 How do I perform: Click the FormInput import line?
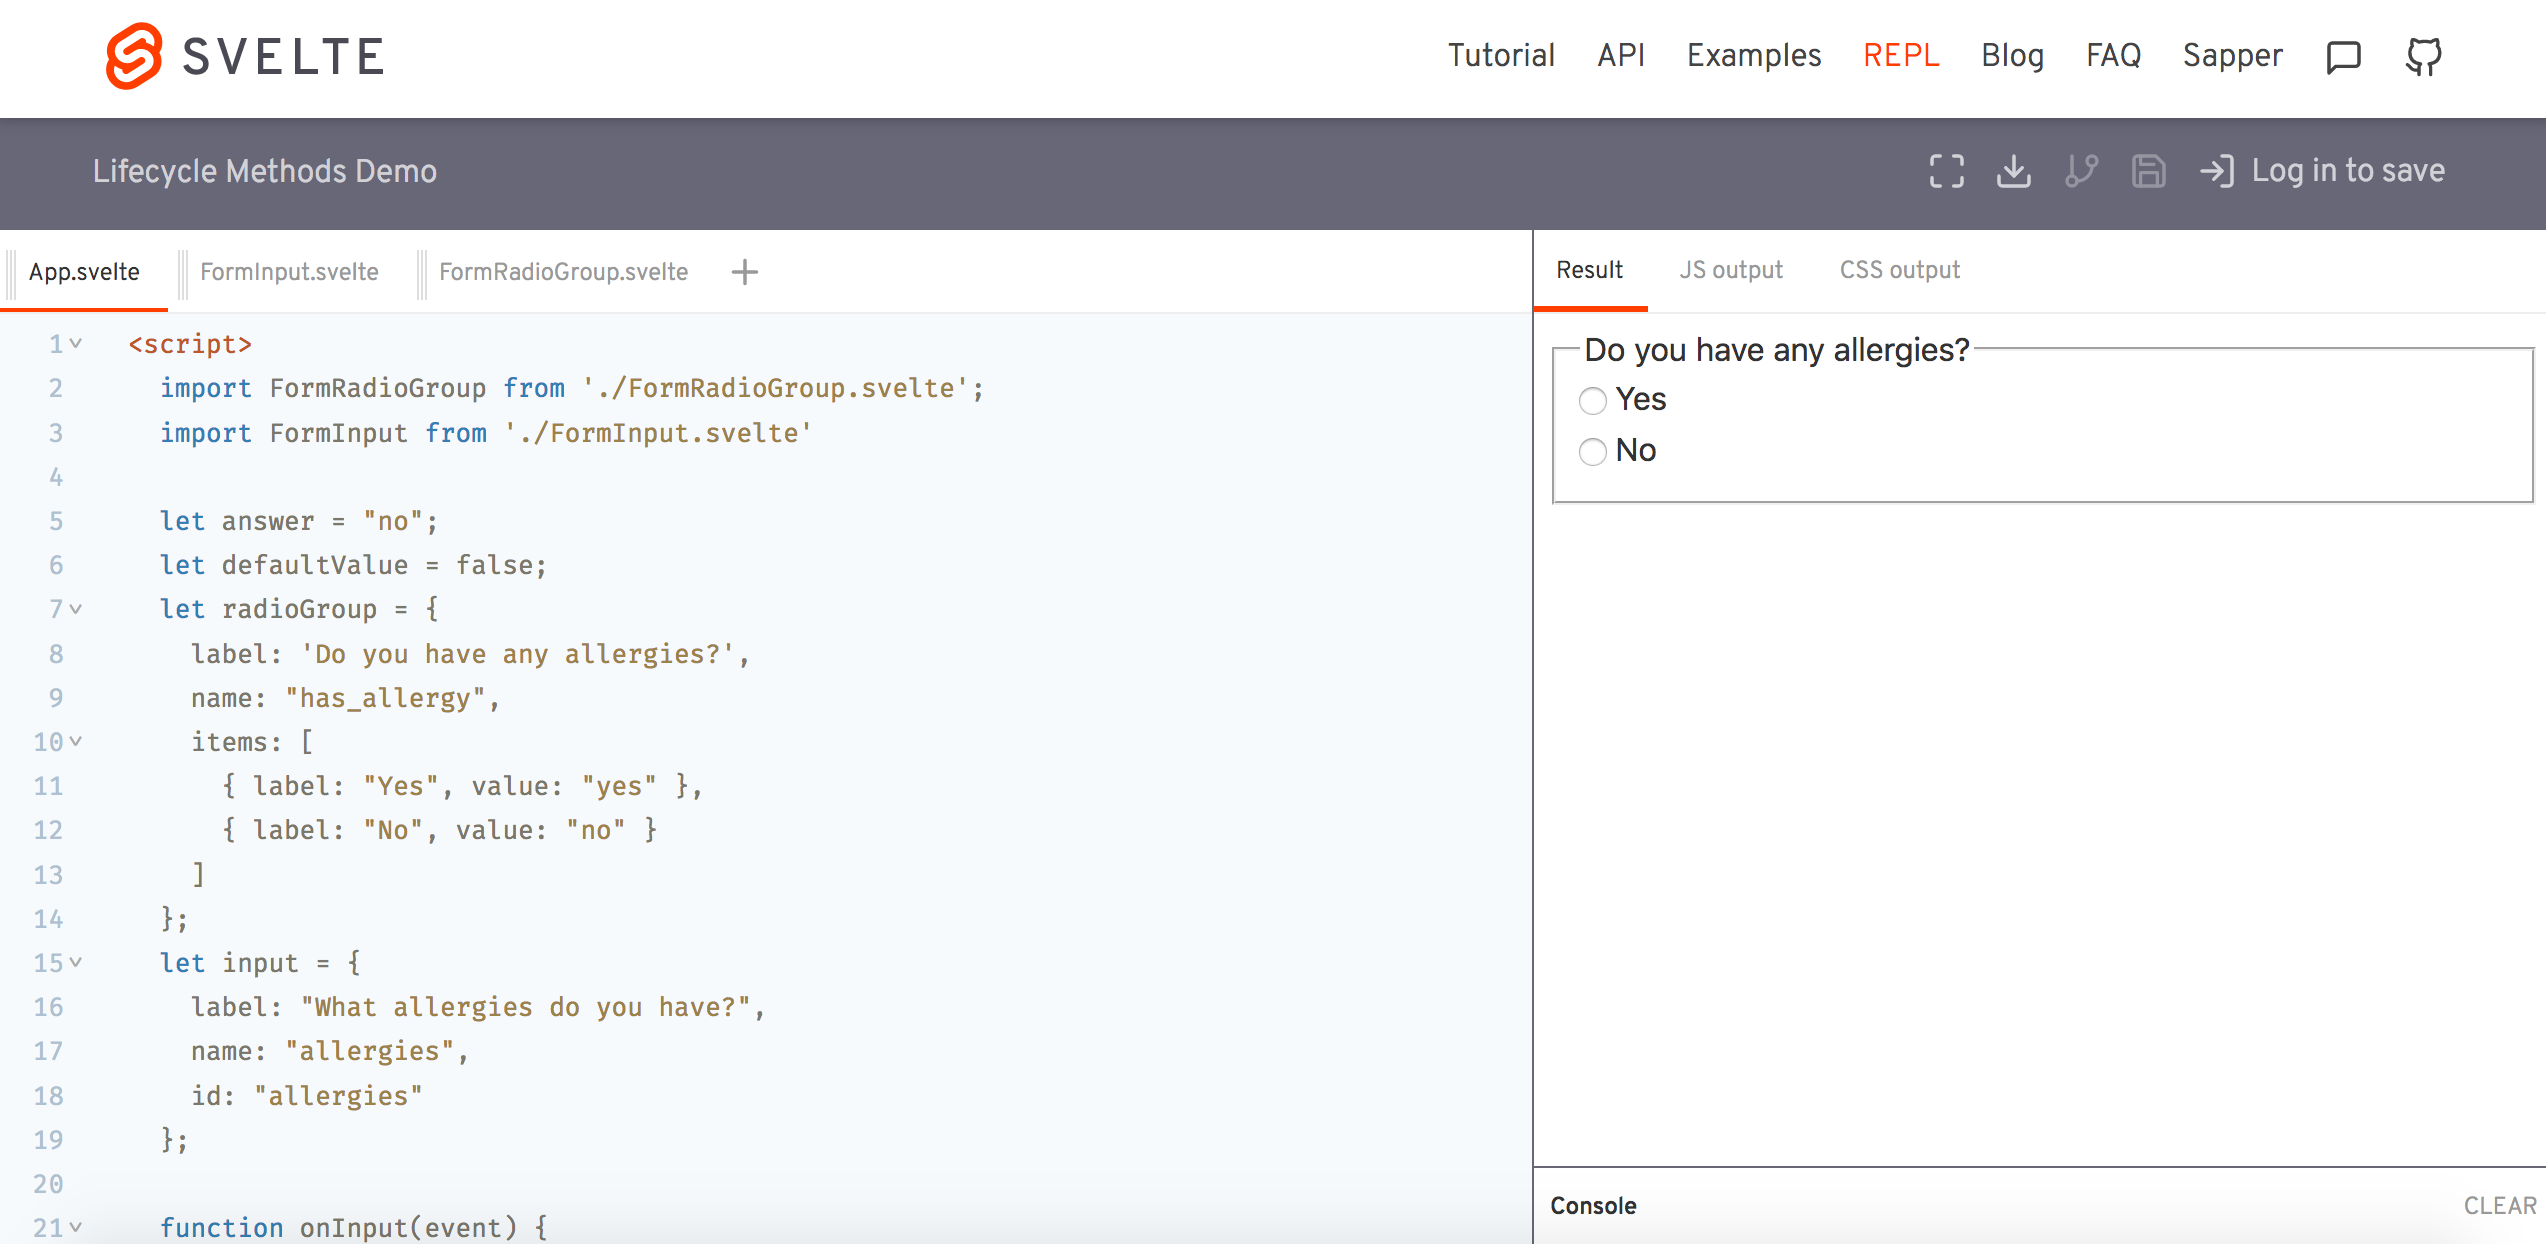[486, 433]
